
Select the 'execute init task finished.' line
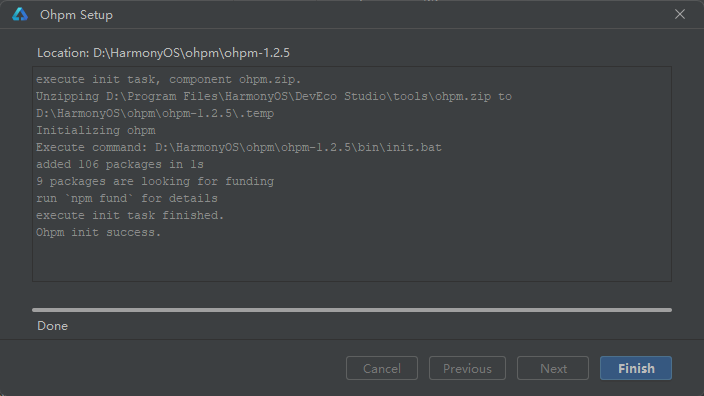(x=130, y=216)
